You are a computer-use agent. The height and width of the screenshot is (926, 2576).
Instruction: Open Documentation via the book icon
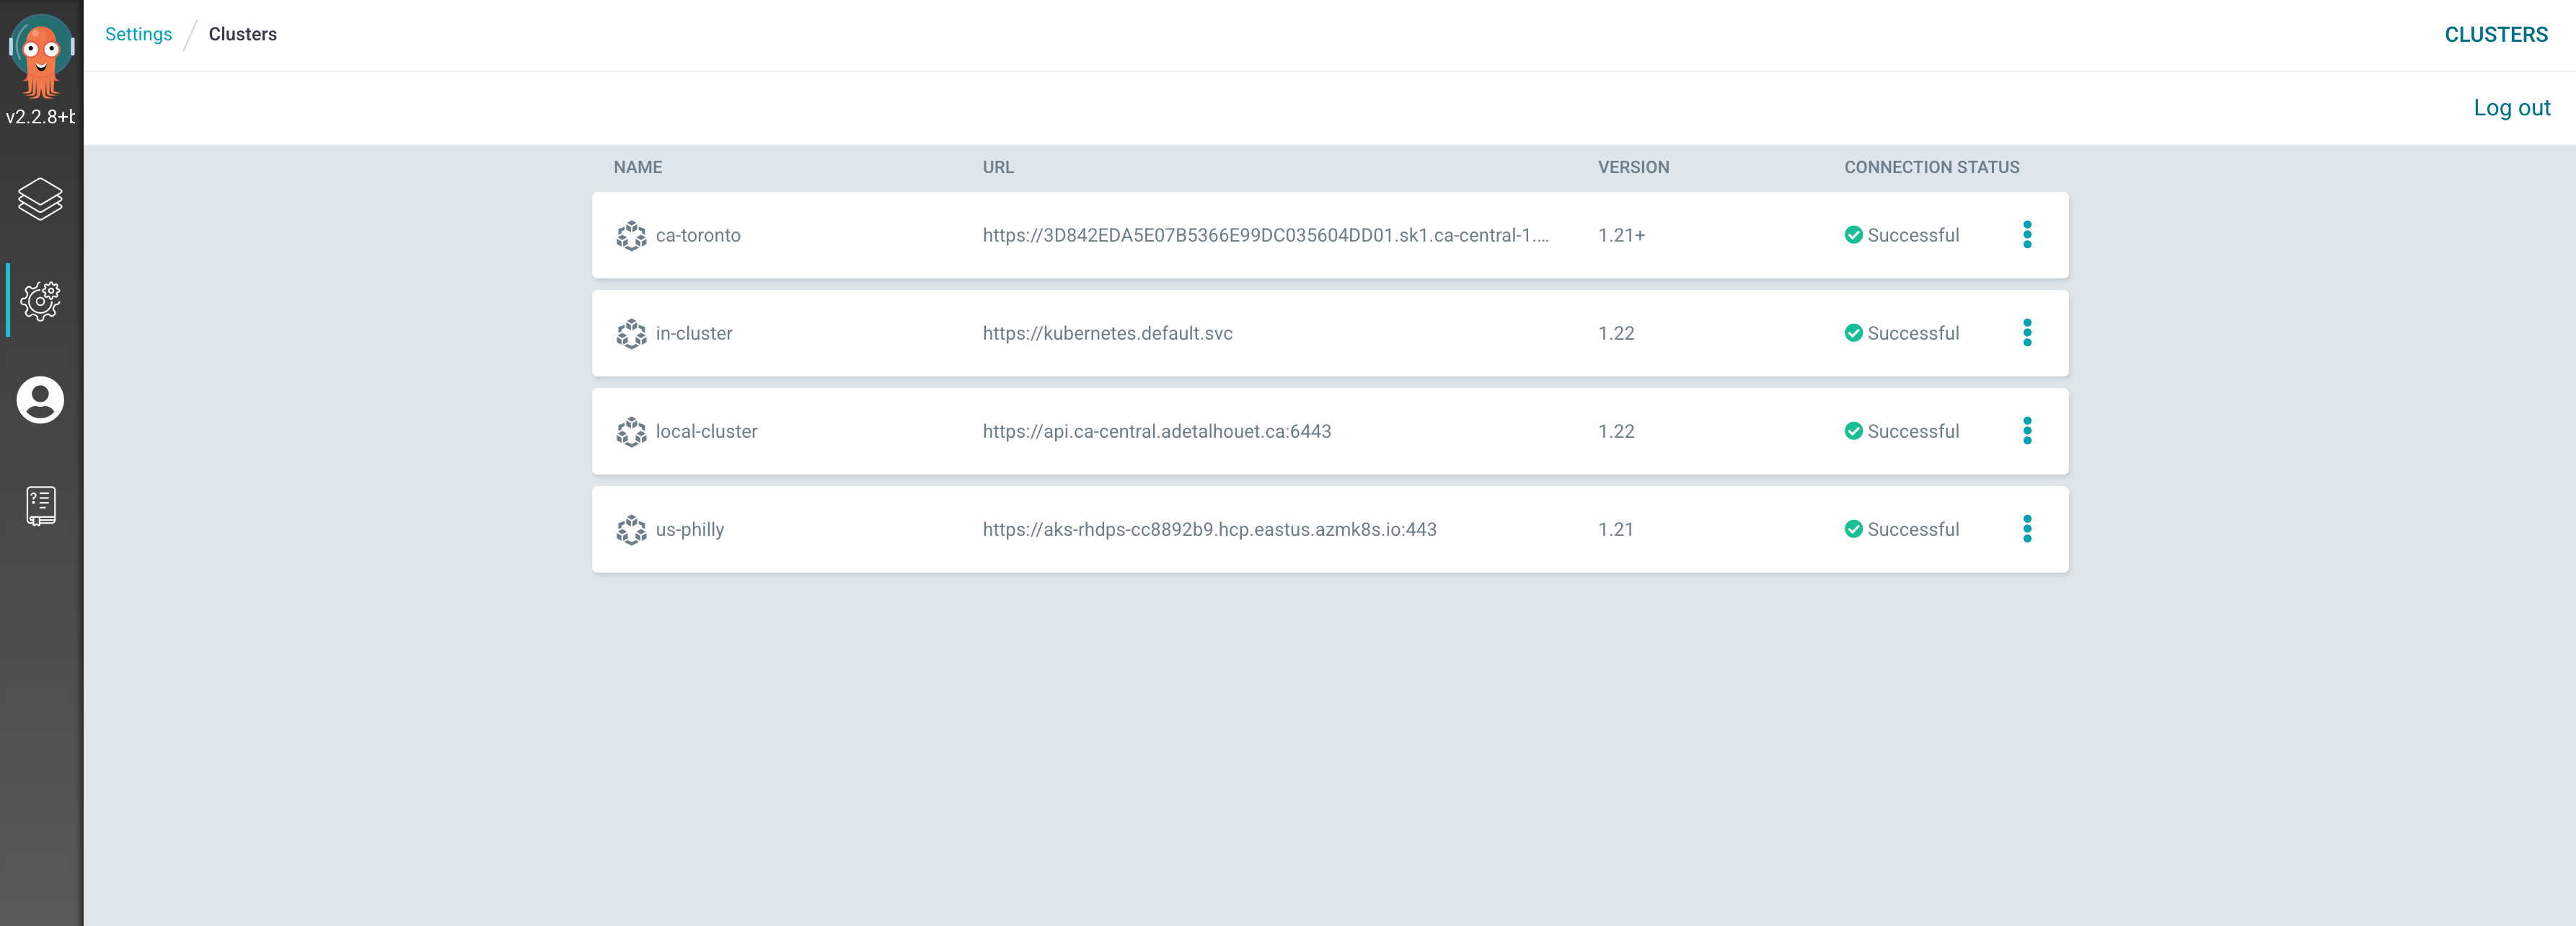click(x=40, y=506)
